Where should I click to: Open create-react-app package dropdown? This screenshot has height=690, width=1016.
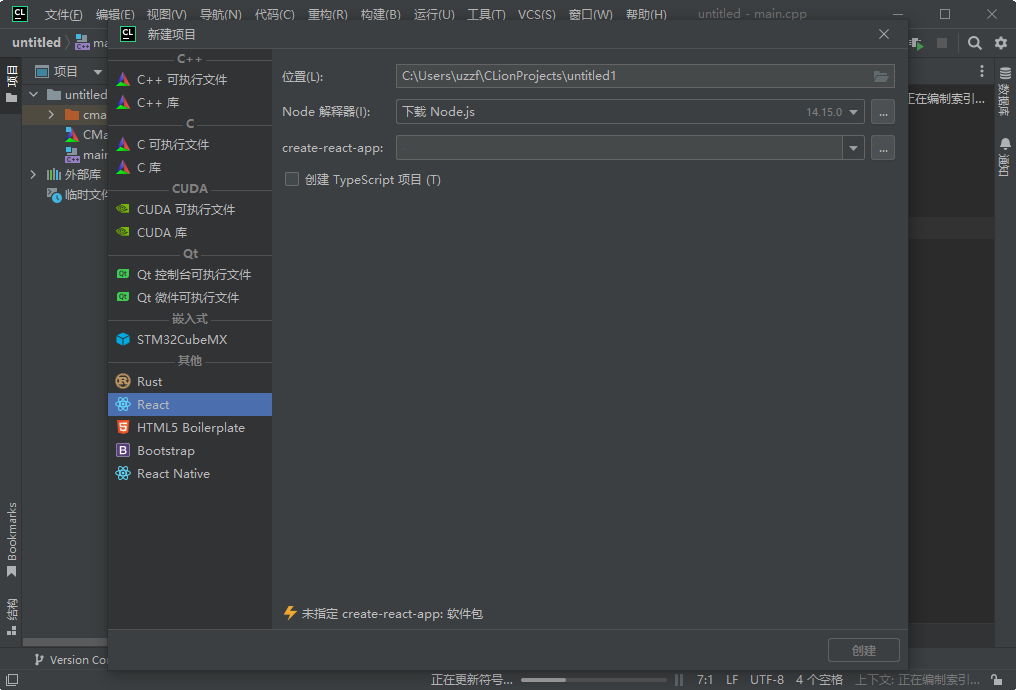(x=853, y=148)
